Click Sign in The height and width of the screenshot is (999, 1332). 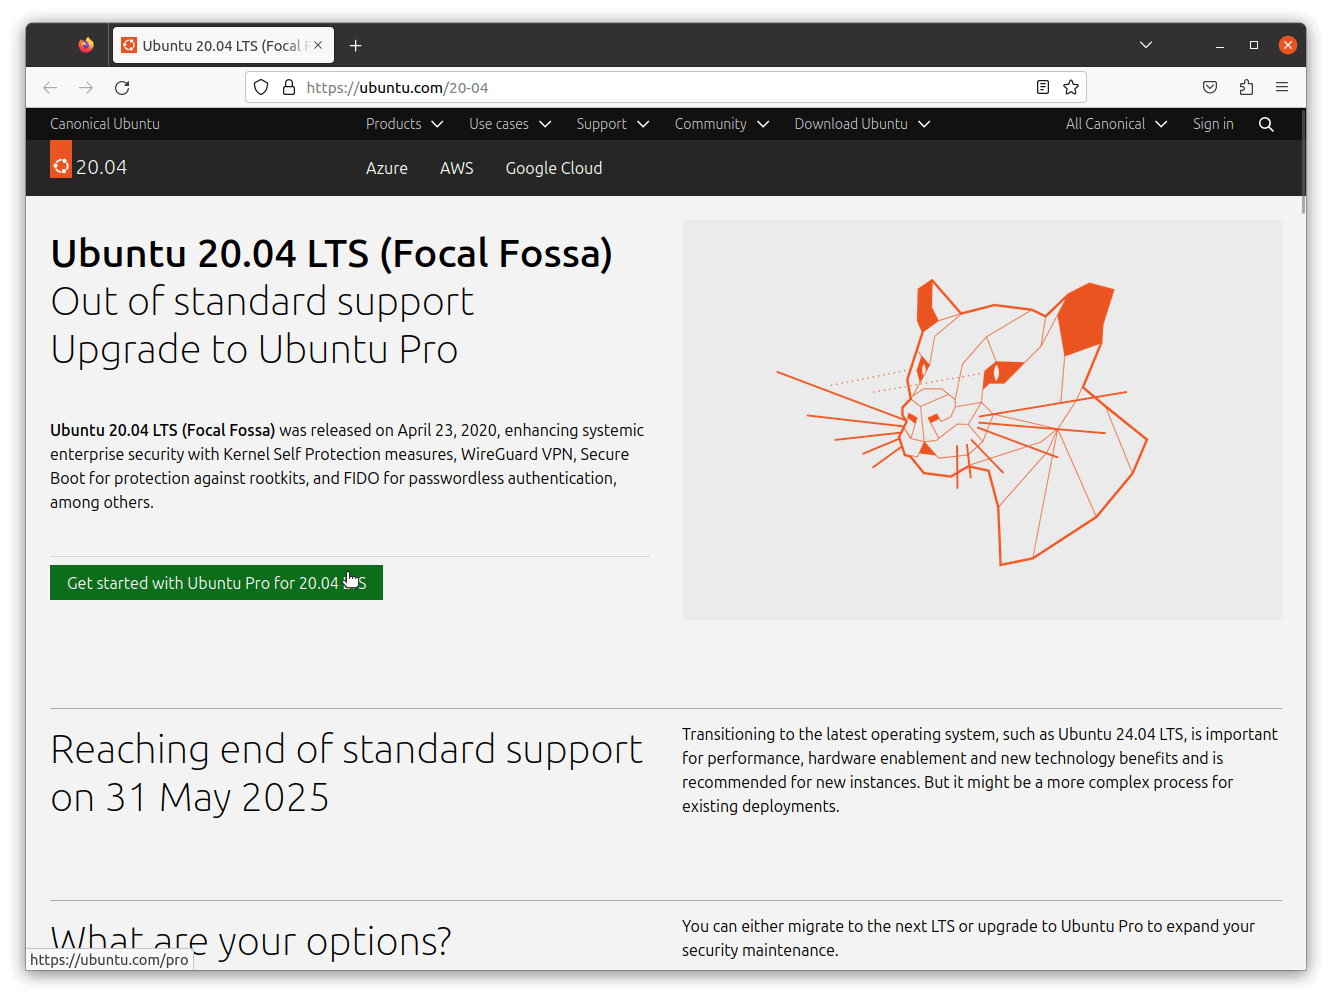tap(1213, 124)
